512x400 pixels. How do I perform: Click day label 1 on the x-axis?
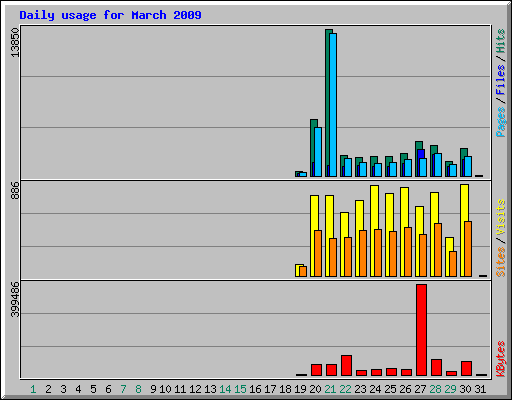click(x=33, y=389)
